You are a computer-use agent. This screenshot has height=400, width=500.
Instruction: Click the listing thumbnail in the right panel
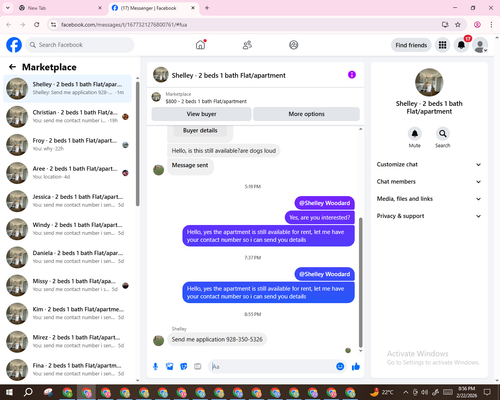click(x=429, y=82)
